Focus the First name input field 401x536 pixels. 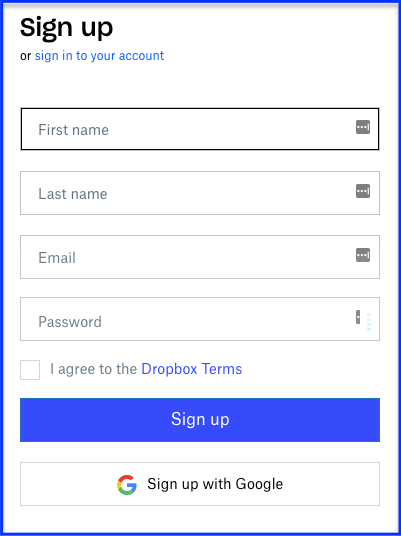tap(200, 129)
